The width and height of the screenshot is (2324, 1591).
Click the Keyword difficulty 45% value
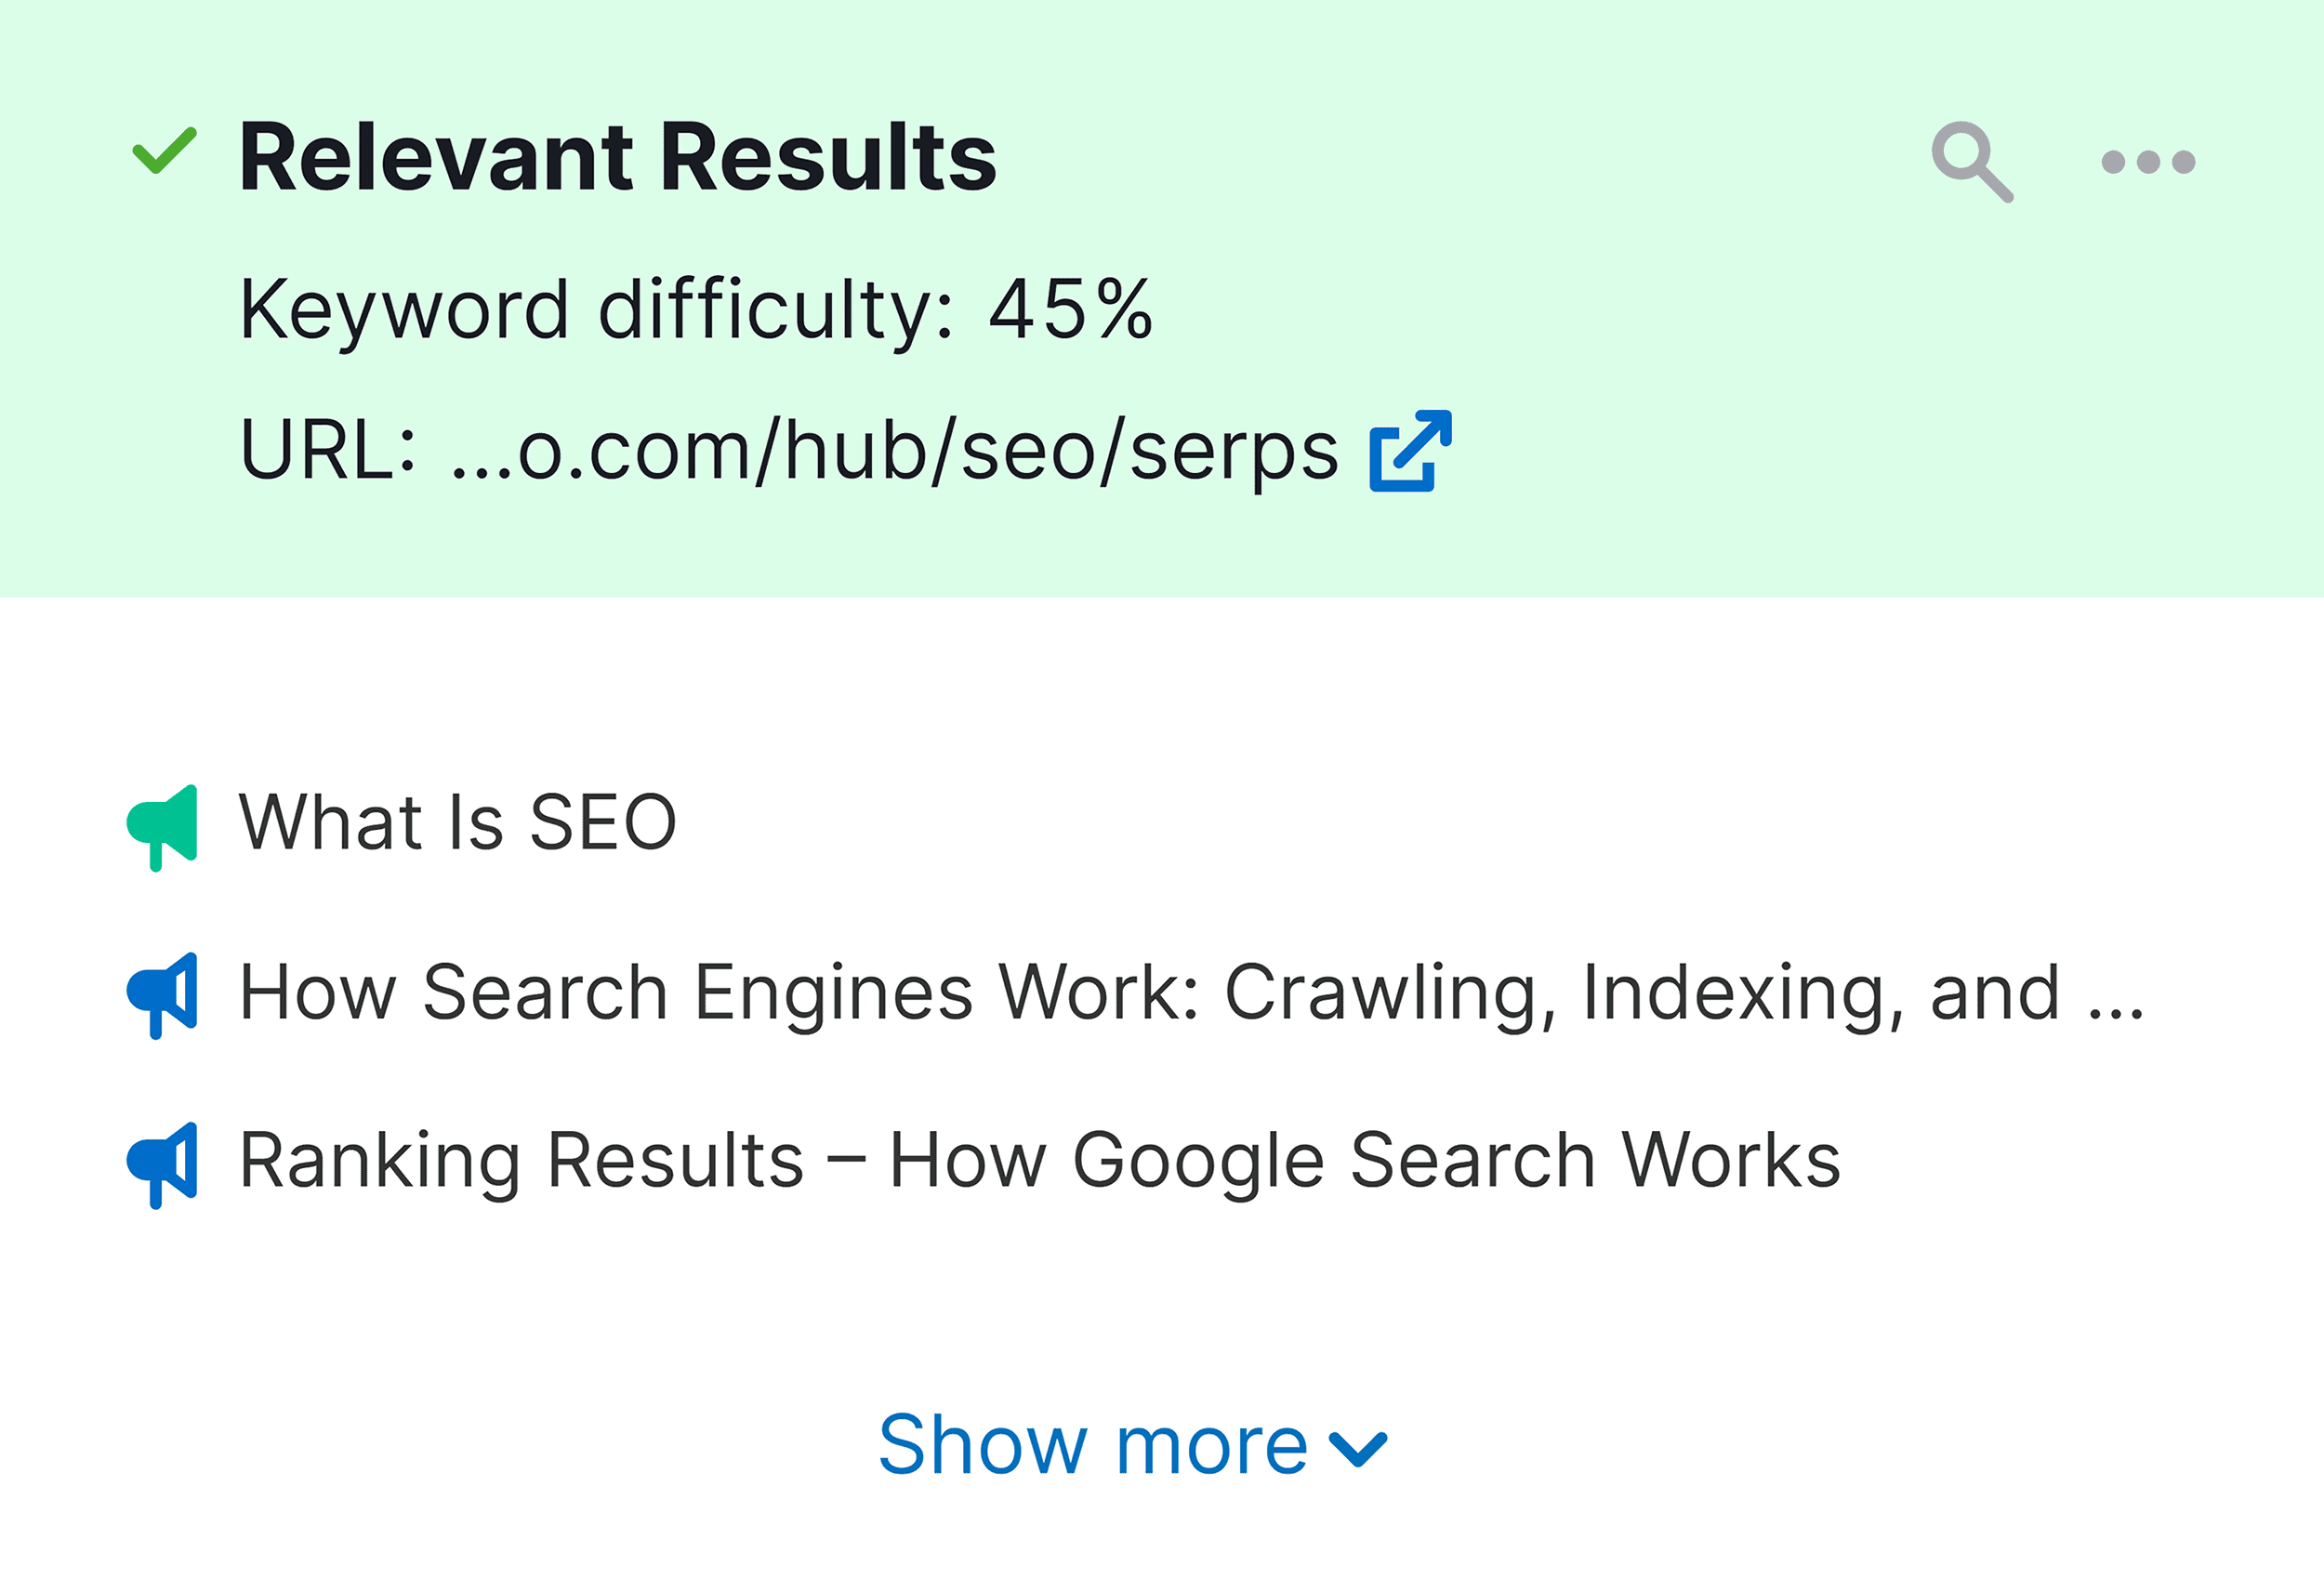point(698,310)
